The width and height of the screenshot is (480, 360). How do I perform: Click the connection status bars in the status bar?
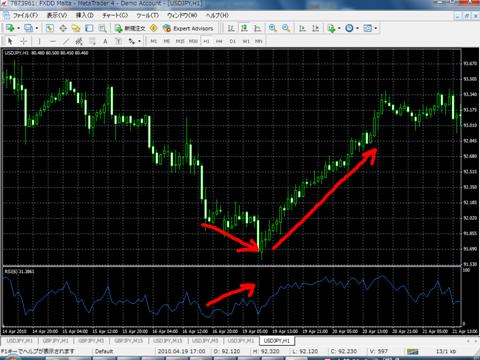coord(412,351)
